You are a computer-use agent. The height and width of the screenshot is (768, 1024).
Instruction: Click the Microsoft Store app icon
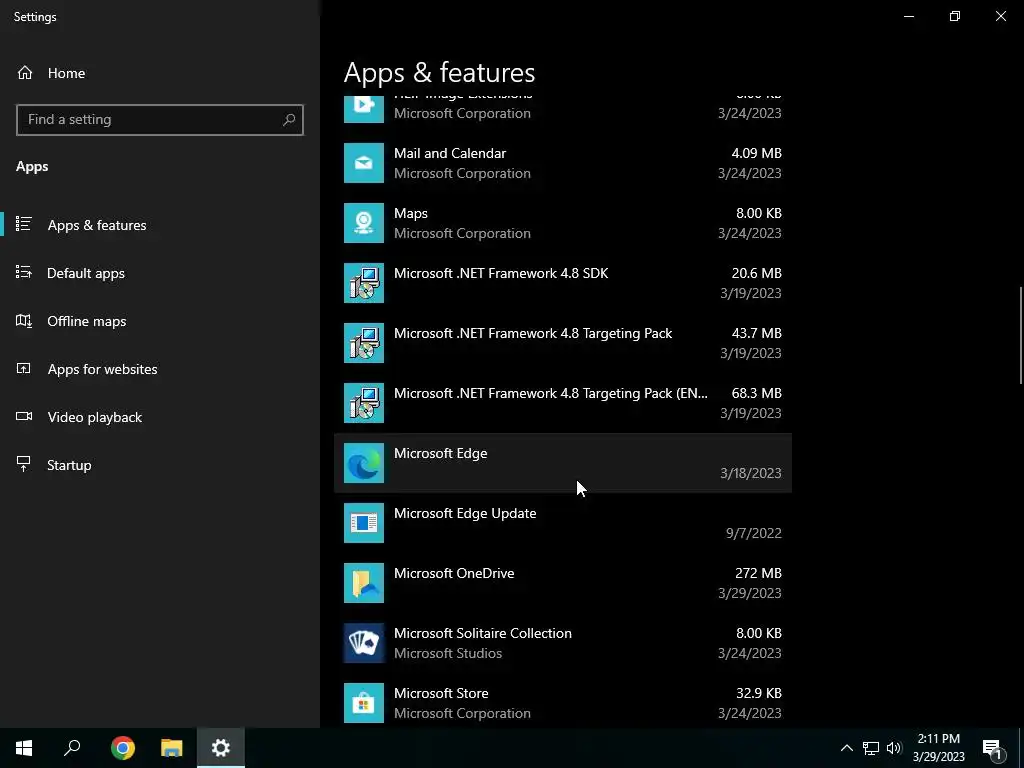(x=364, y=703)
